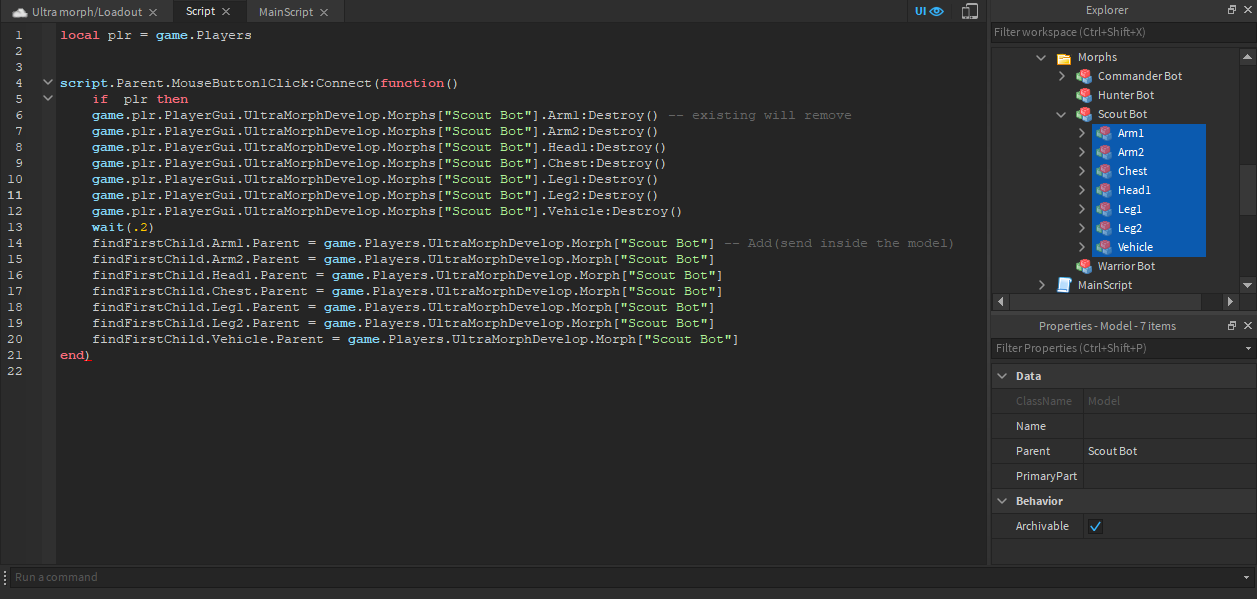Click the Morphs folder icon
This screenshot has width=1257, height=599.
pos(1063,56)
